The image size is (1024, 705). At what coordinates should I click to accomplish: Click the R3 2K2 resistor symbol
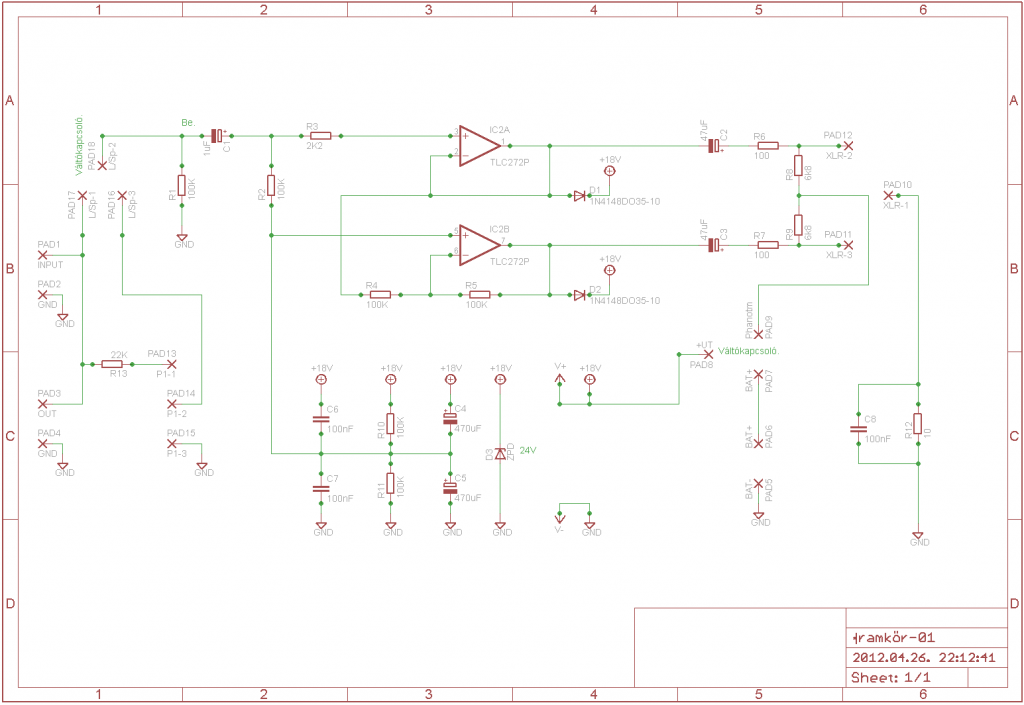(321, 136)
